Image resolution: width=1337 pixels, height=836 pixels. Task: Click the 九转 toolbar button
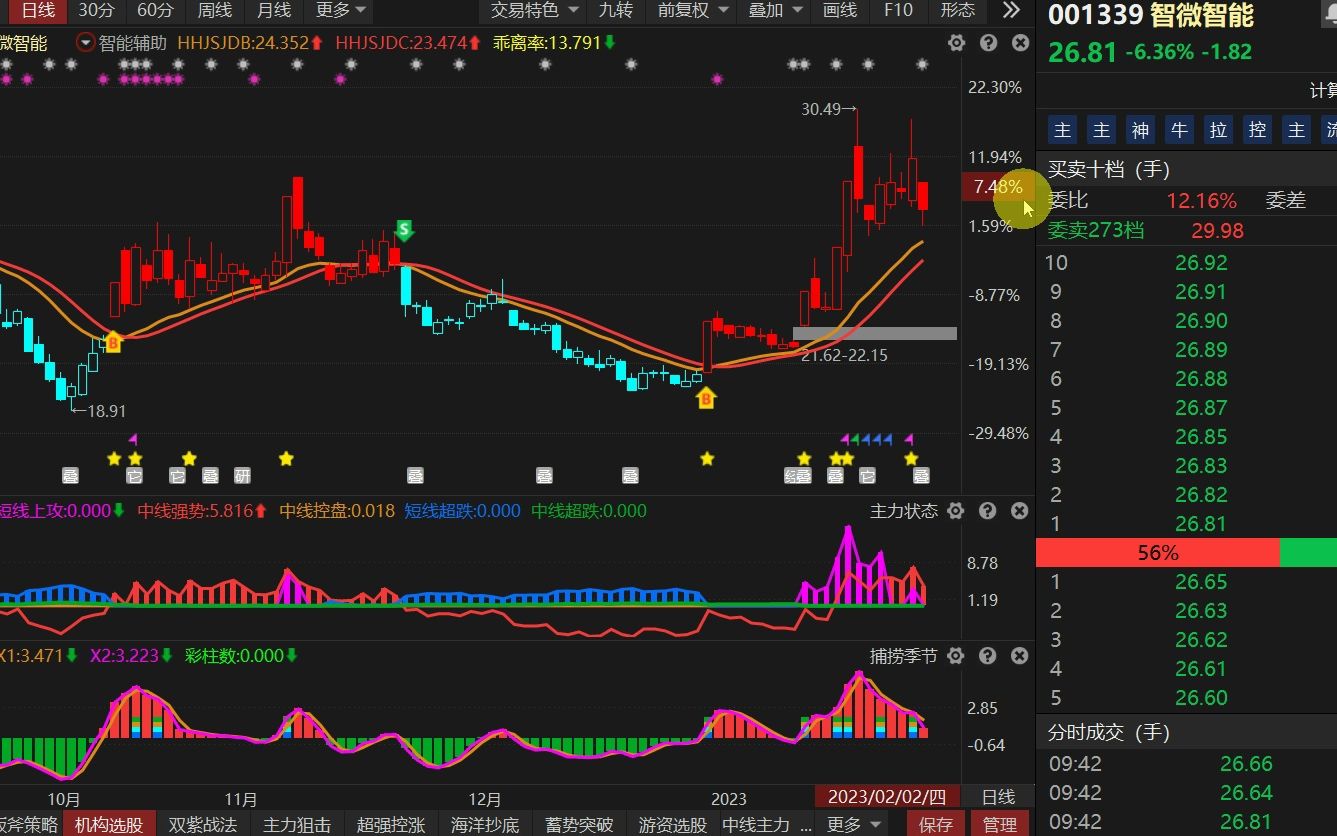click(x=616, y=10)
